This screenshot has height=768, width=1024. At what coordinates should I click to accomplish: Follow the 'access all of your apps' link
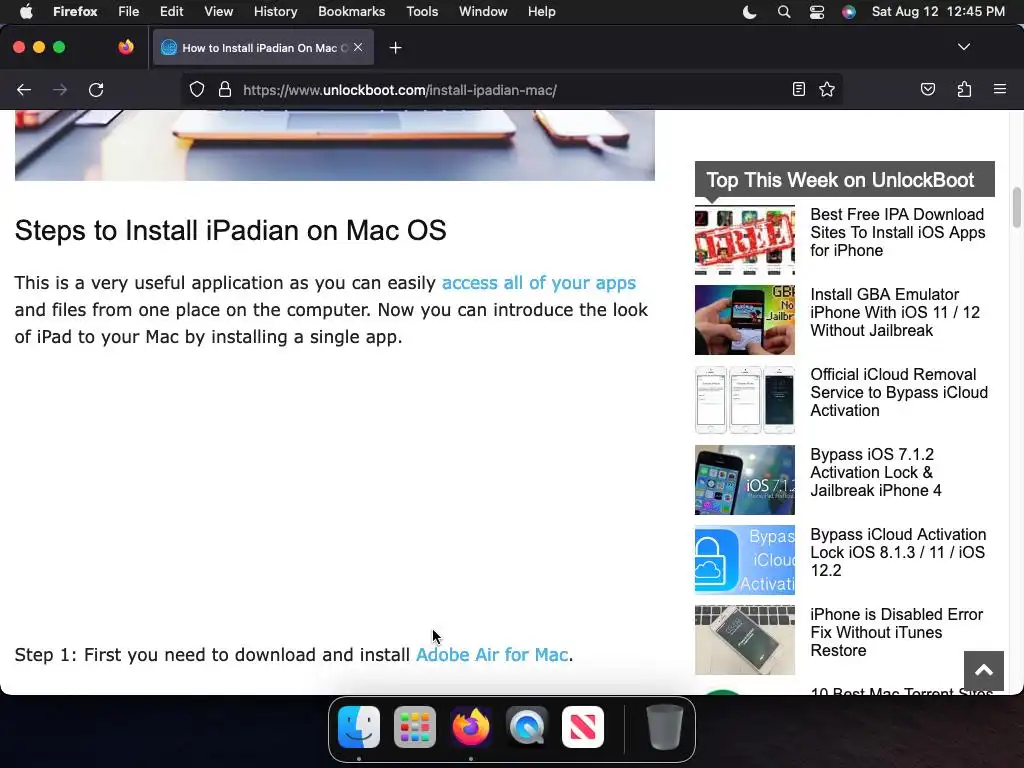click(x=539, y=283)
